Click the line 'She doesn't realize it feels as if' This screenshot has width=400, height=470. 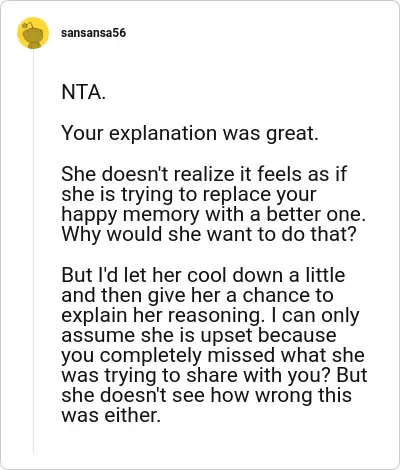[204, 174]
